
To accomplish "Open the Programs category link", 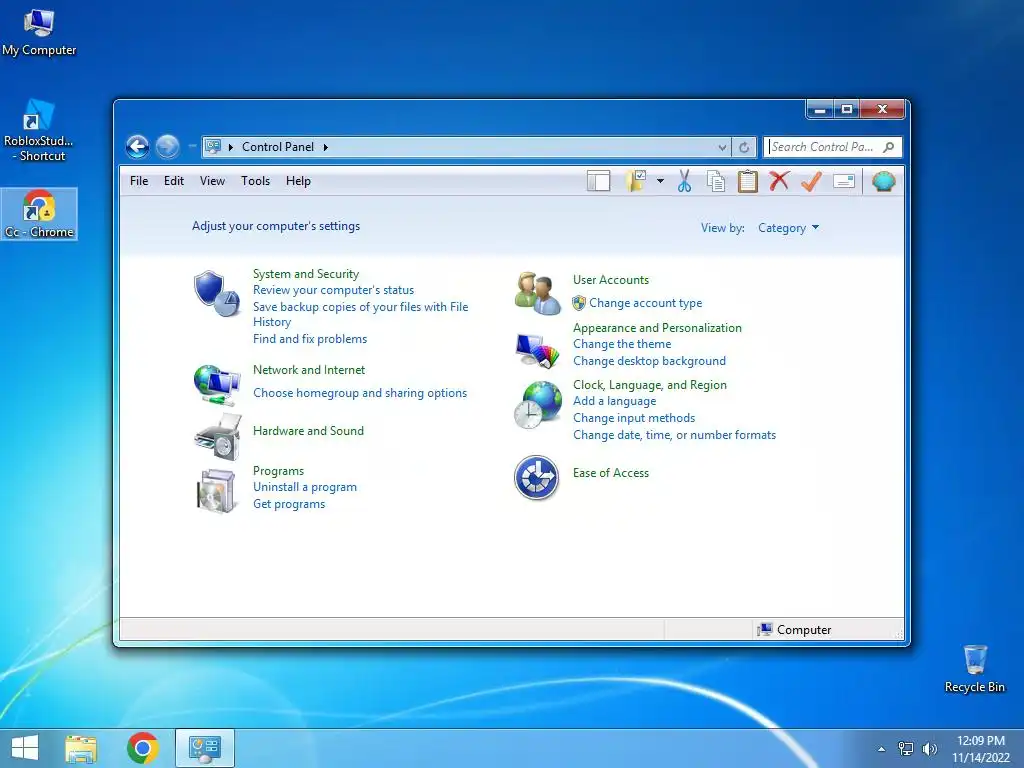I will point(278,471).
